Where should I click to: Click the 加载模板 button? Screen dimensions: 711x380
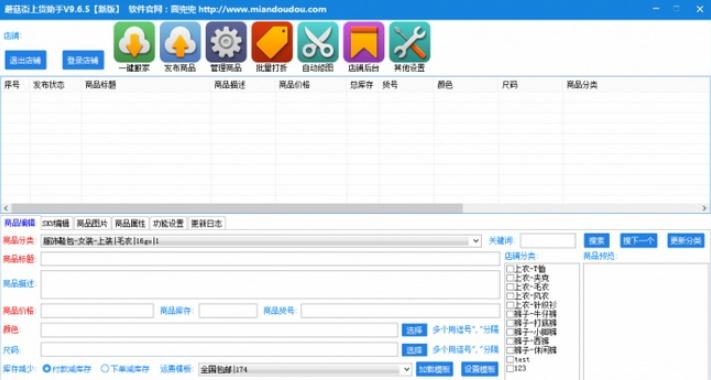(x=434, y=369)
